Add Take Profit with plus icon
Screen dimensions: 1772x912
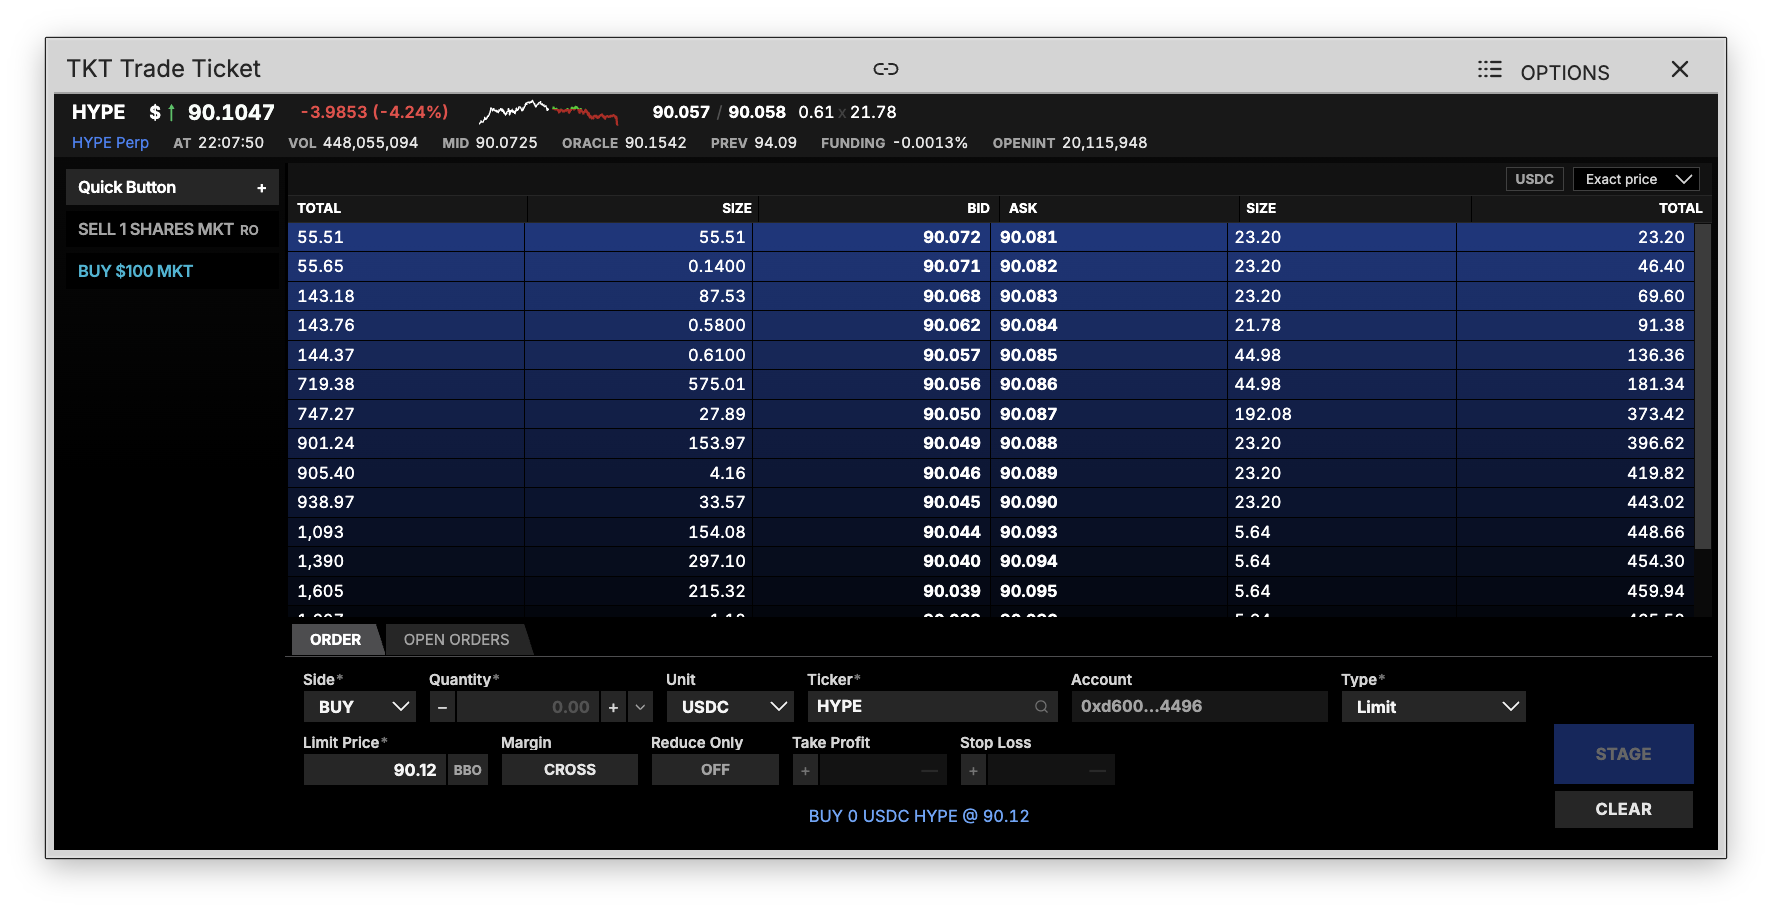(805, 770)
